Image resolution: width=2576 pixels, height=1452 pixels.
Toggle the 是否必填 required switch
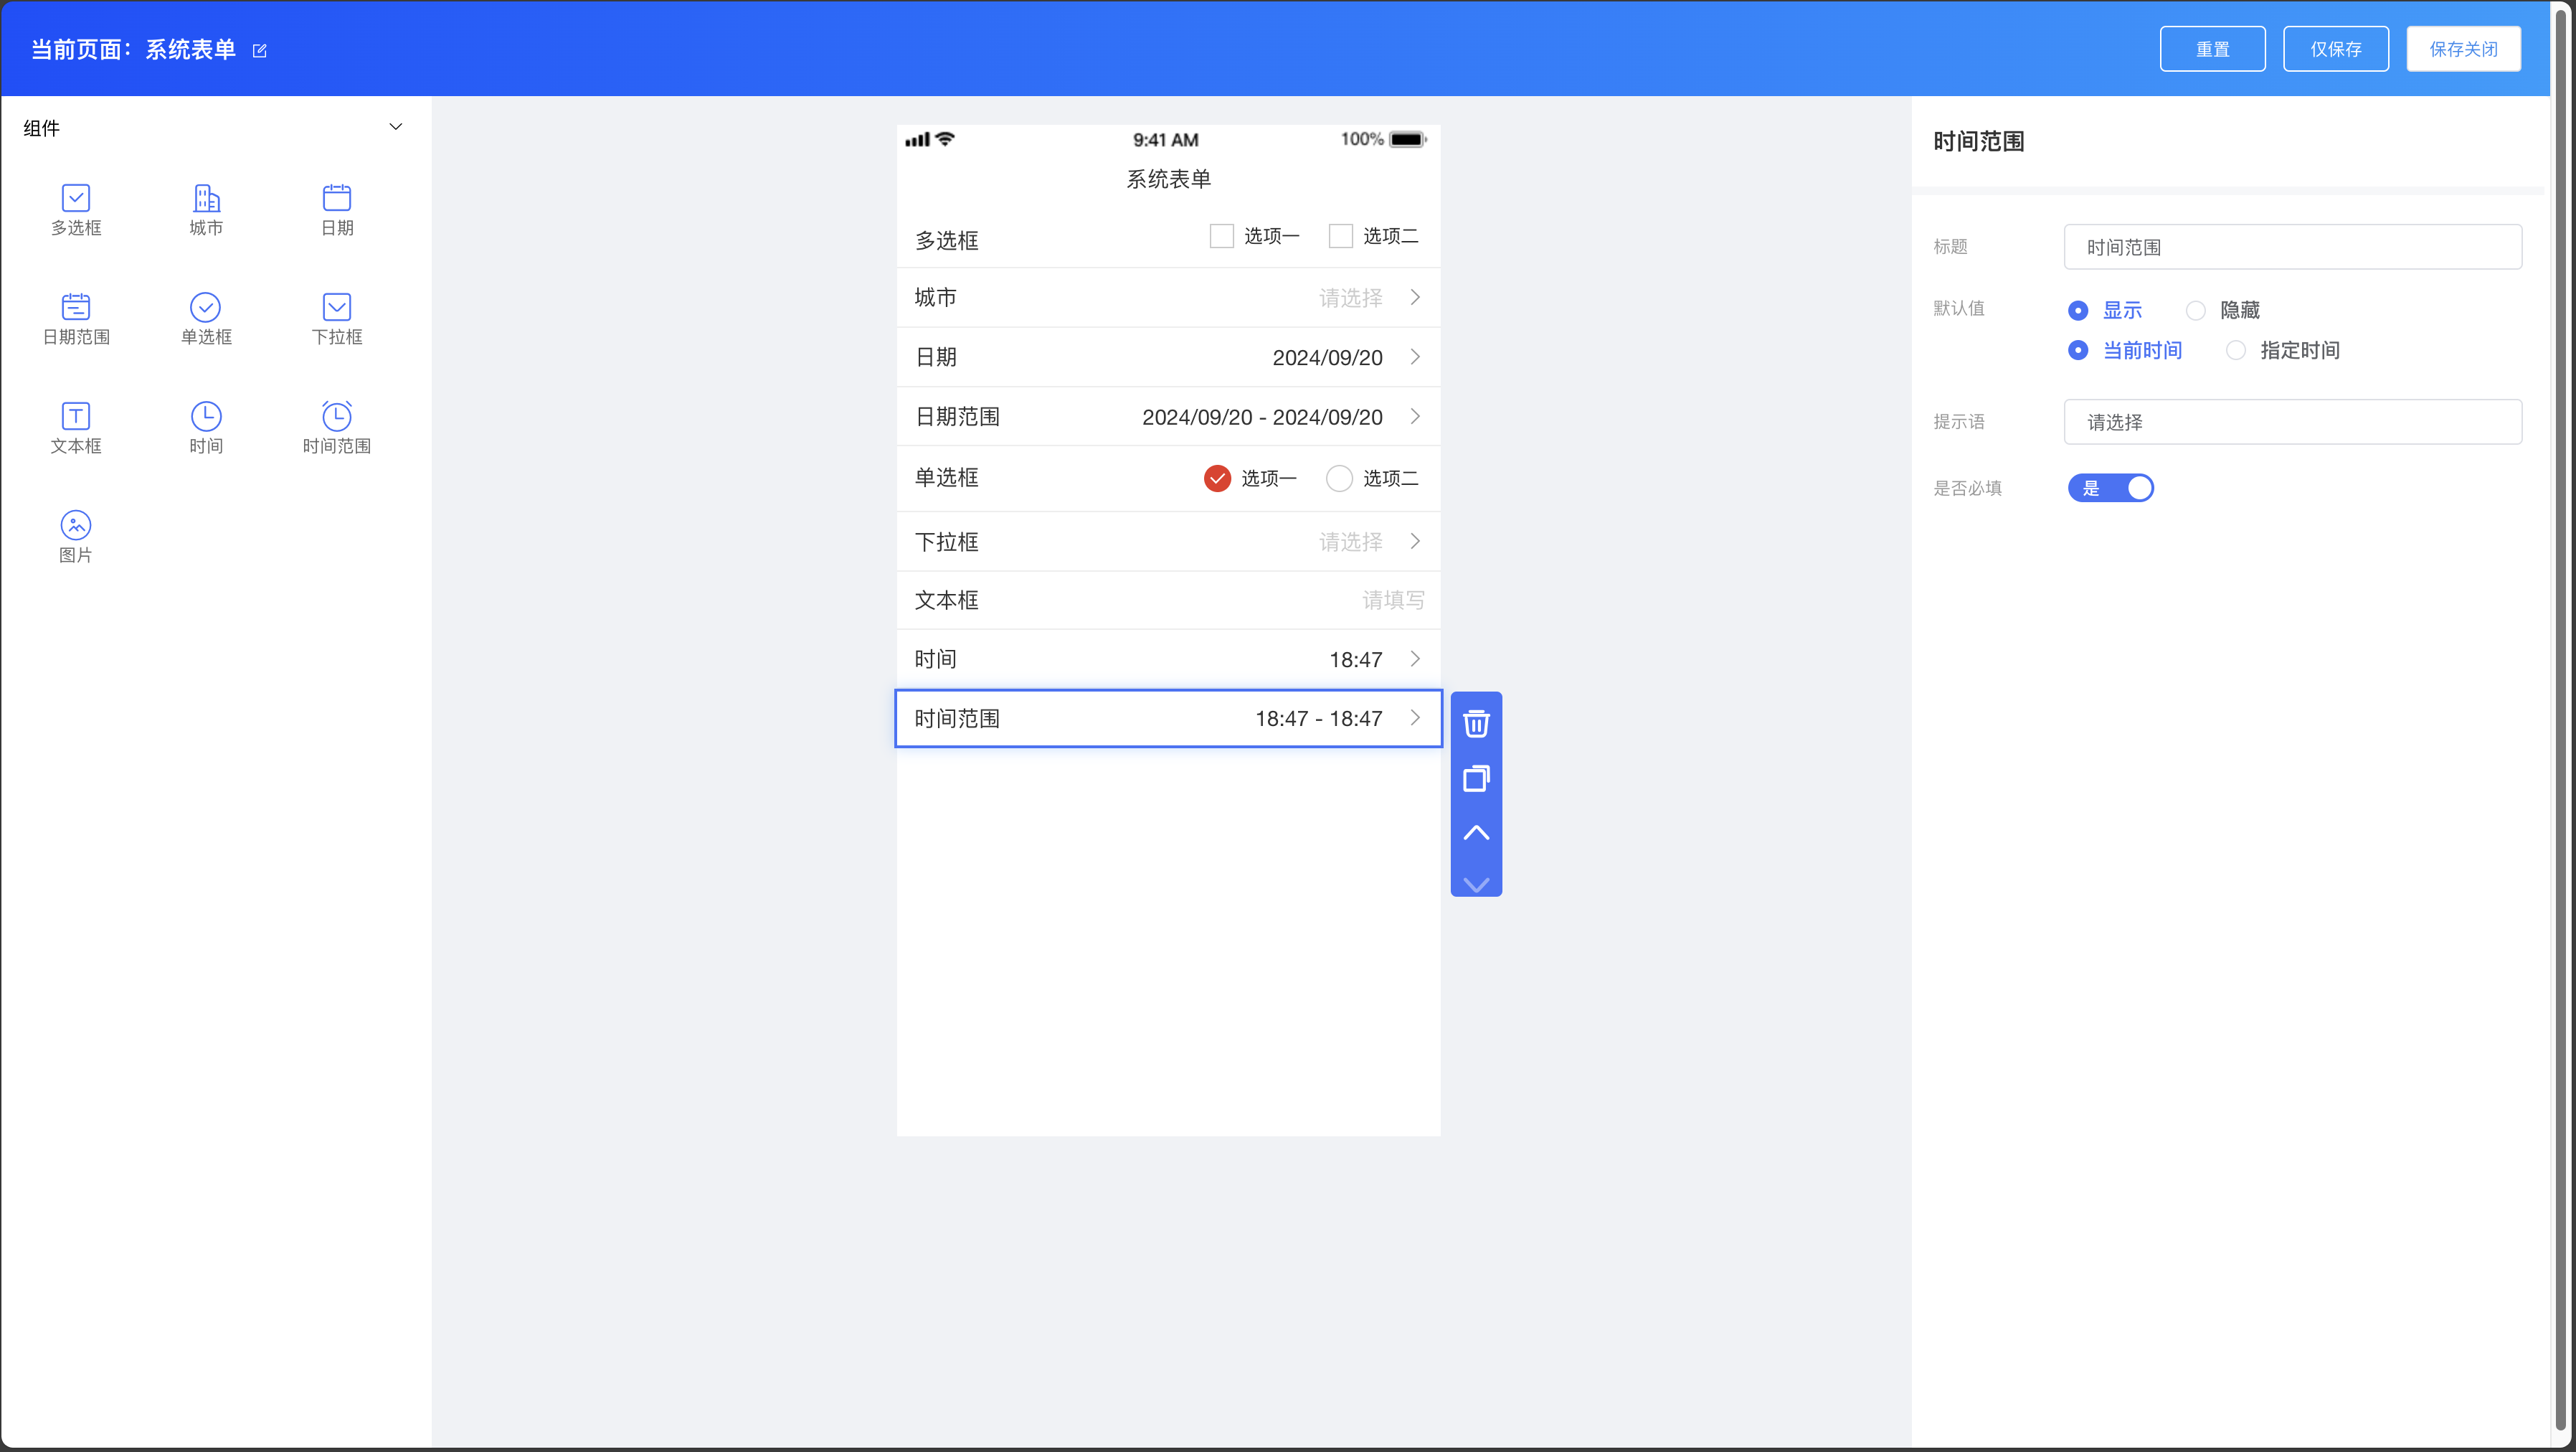point(2110,488)
